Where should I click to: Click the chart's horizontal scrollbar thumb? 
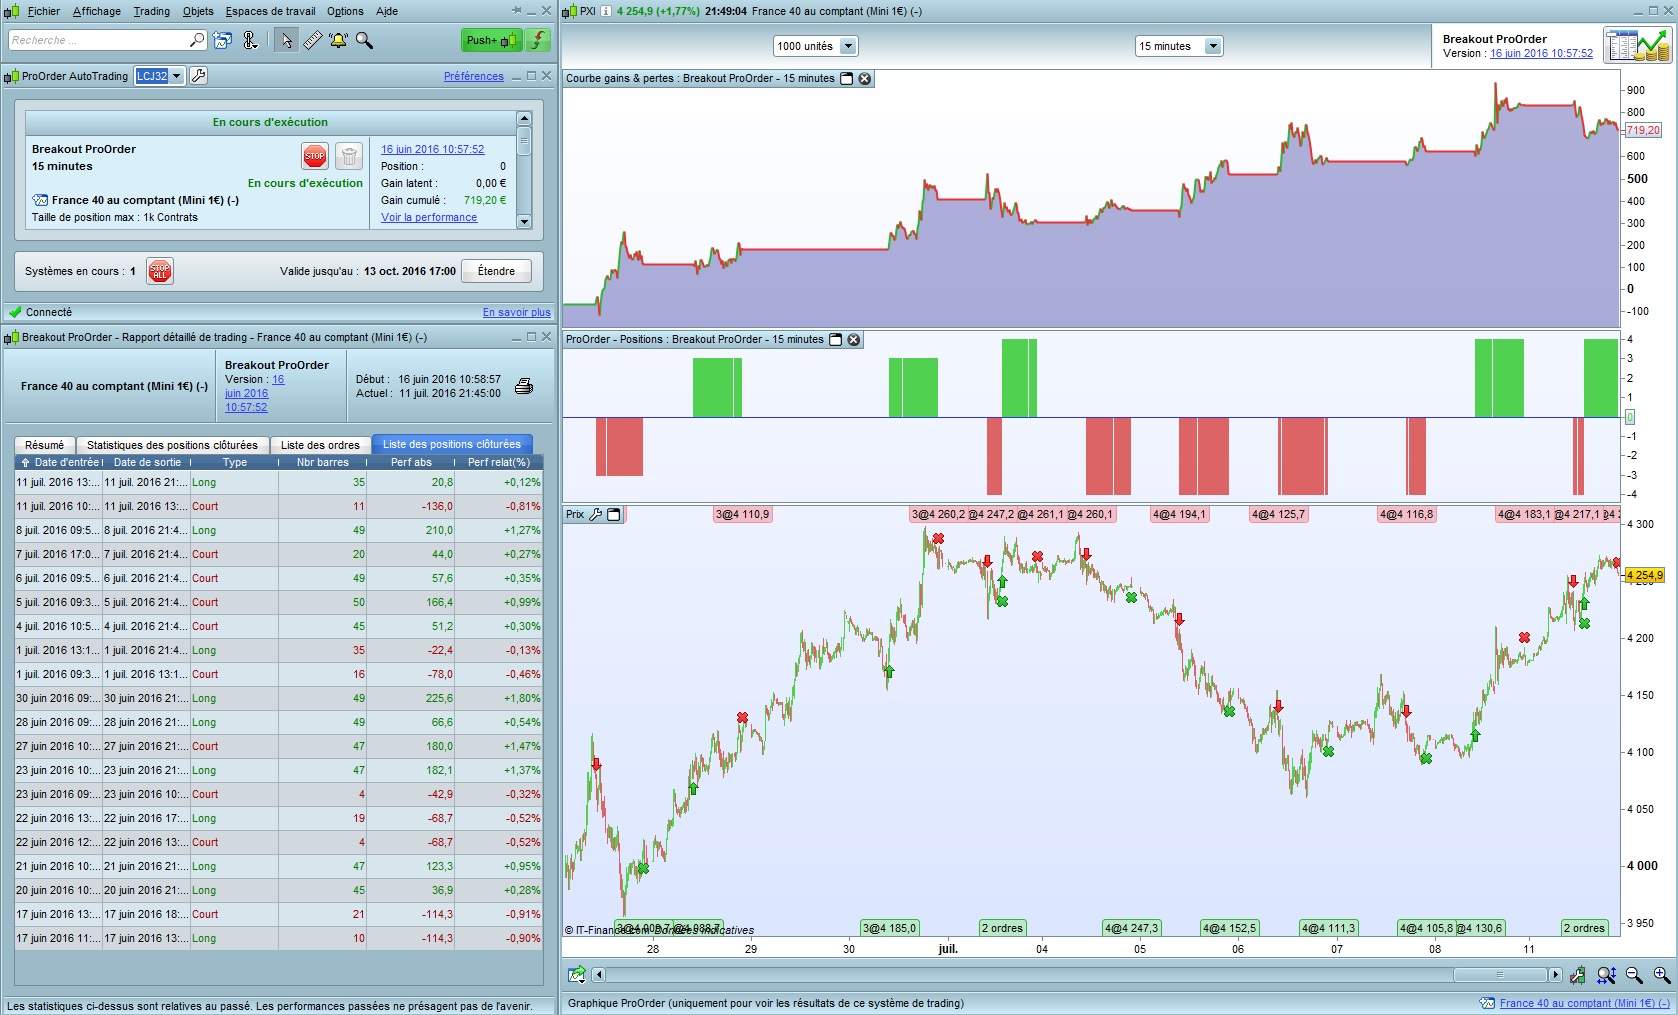1499,975
